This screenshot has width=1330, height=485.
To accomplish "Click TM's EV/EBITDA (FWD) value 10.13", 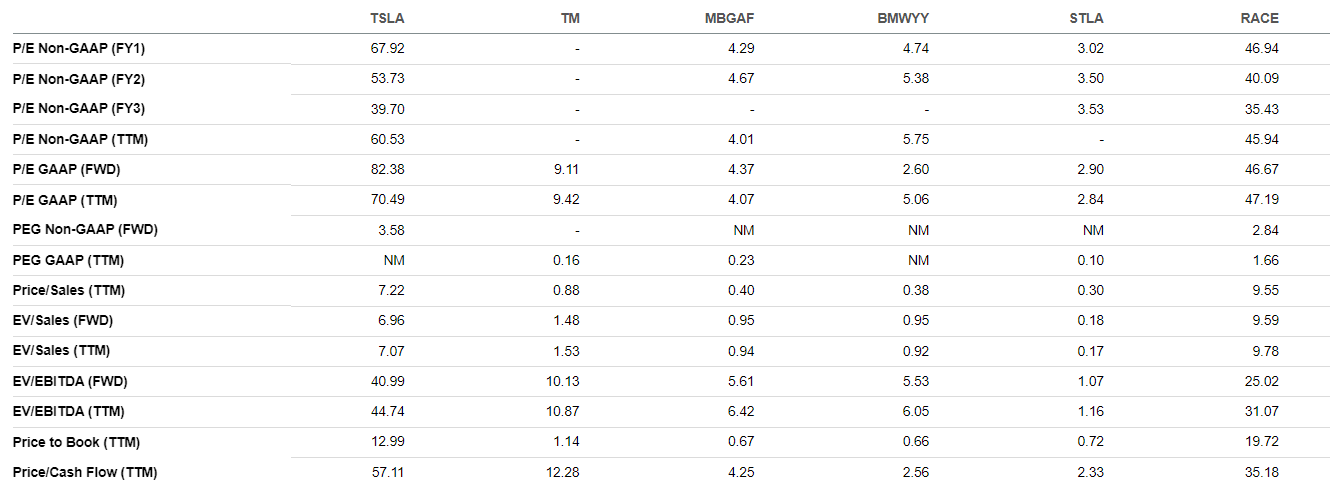I will click(562, 381).
